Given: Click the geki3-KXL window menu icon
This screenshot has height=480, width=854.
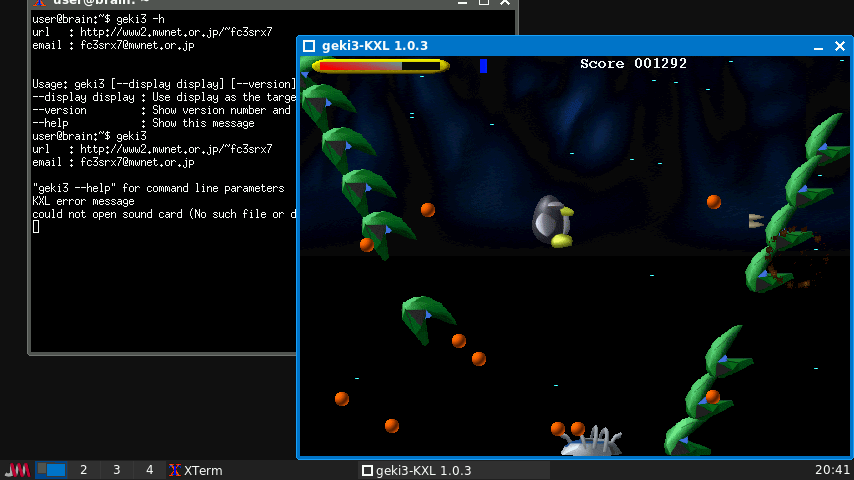Looking at the screenshot, I should (x=309, y=46).
